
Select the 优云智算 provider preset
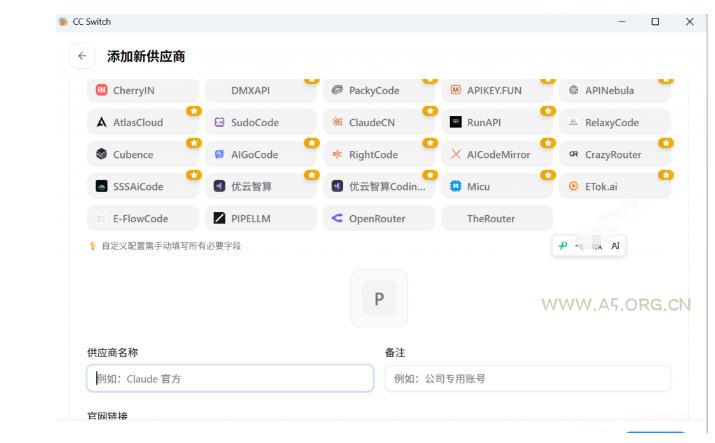click(261, 186)
